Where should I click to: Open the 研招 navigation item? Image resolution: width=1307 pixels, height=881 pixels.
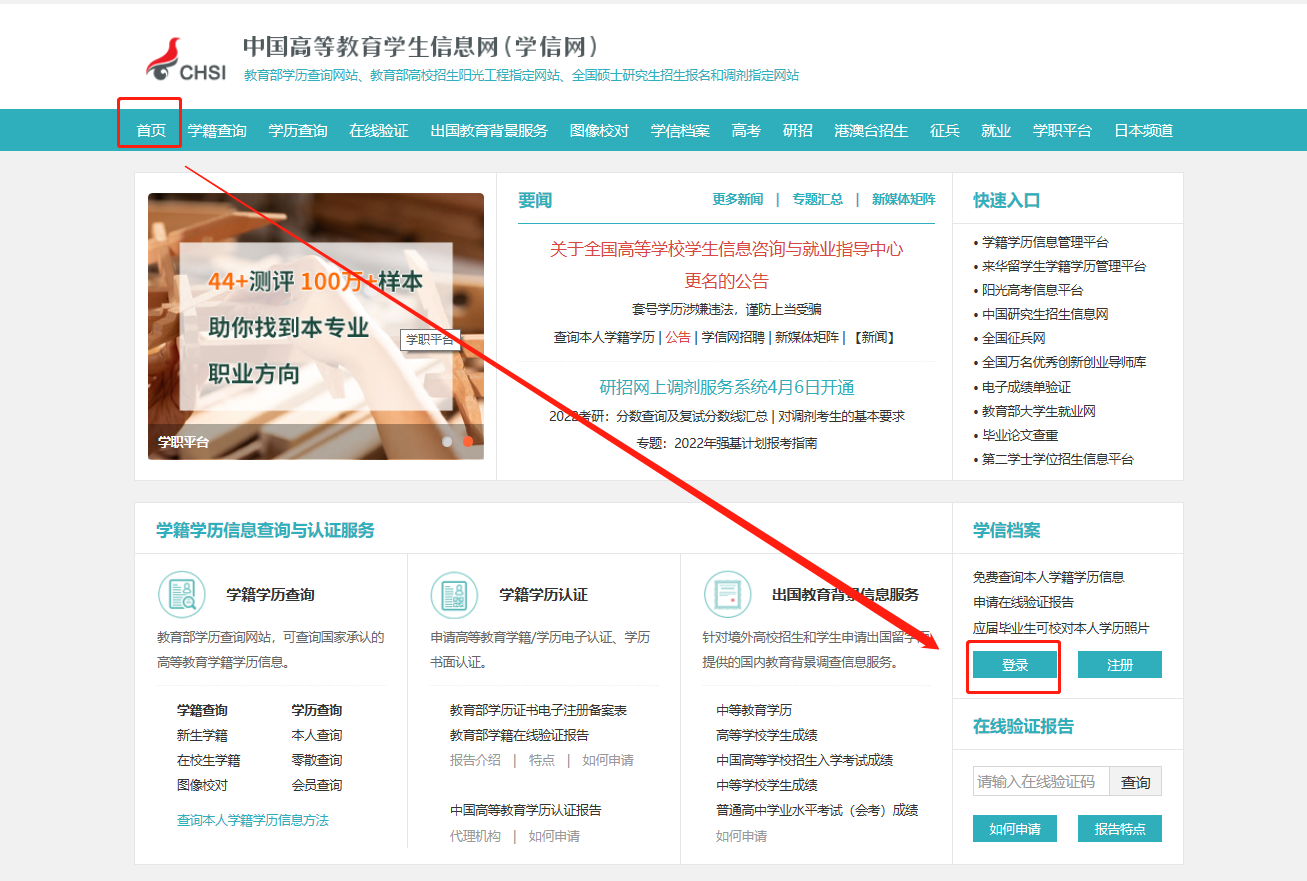[x=797, y=131]
